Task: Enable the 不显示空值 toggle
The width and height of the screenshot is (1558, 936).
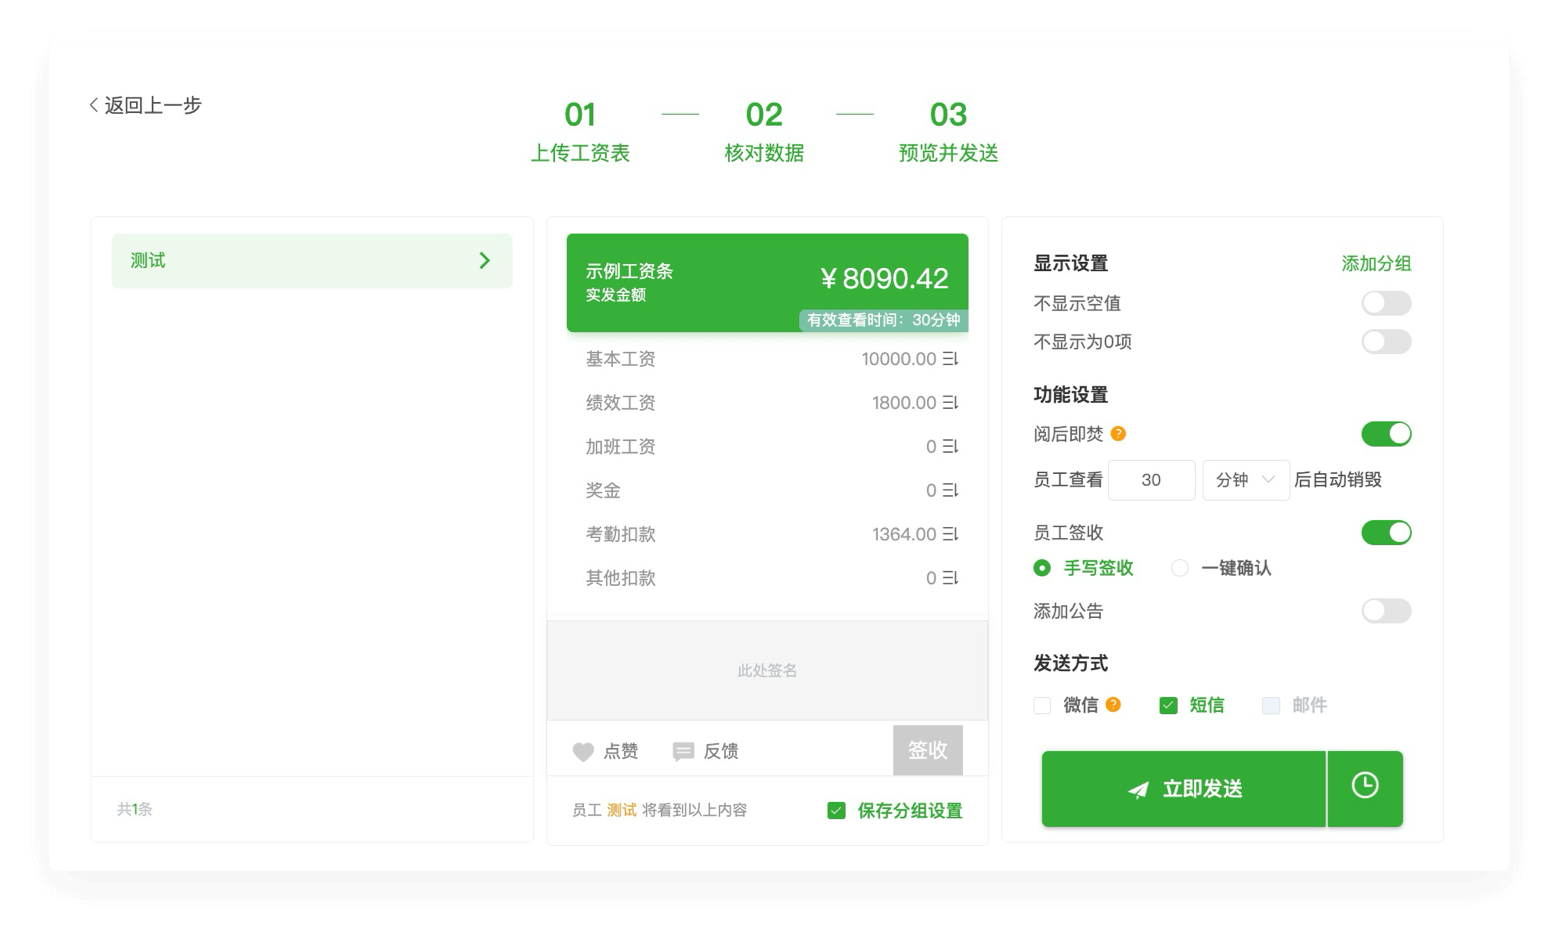Action: tap(1385, 303)
